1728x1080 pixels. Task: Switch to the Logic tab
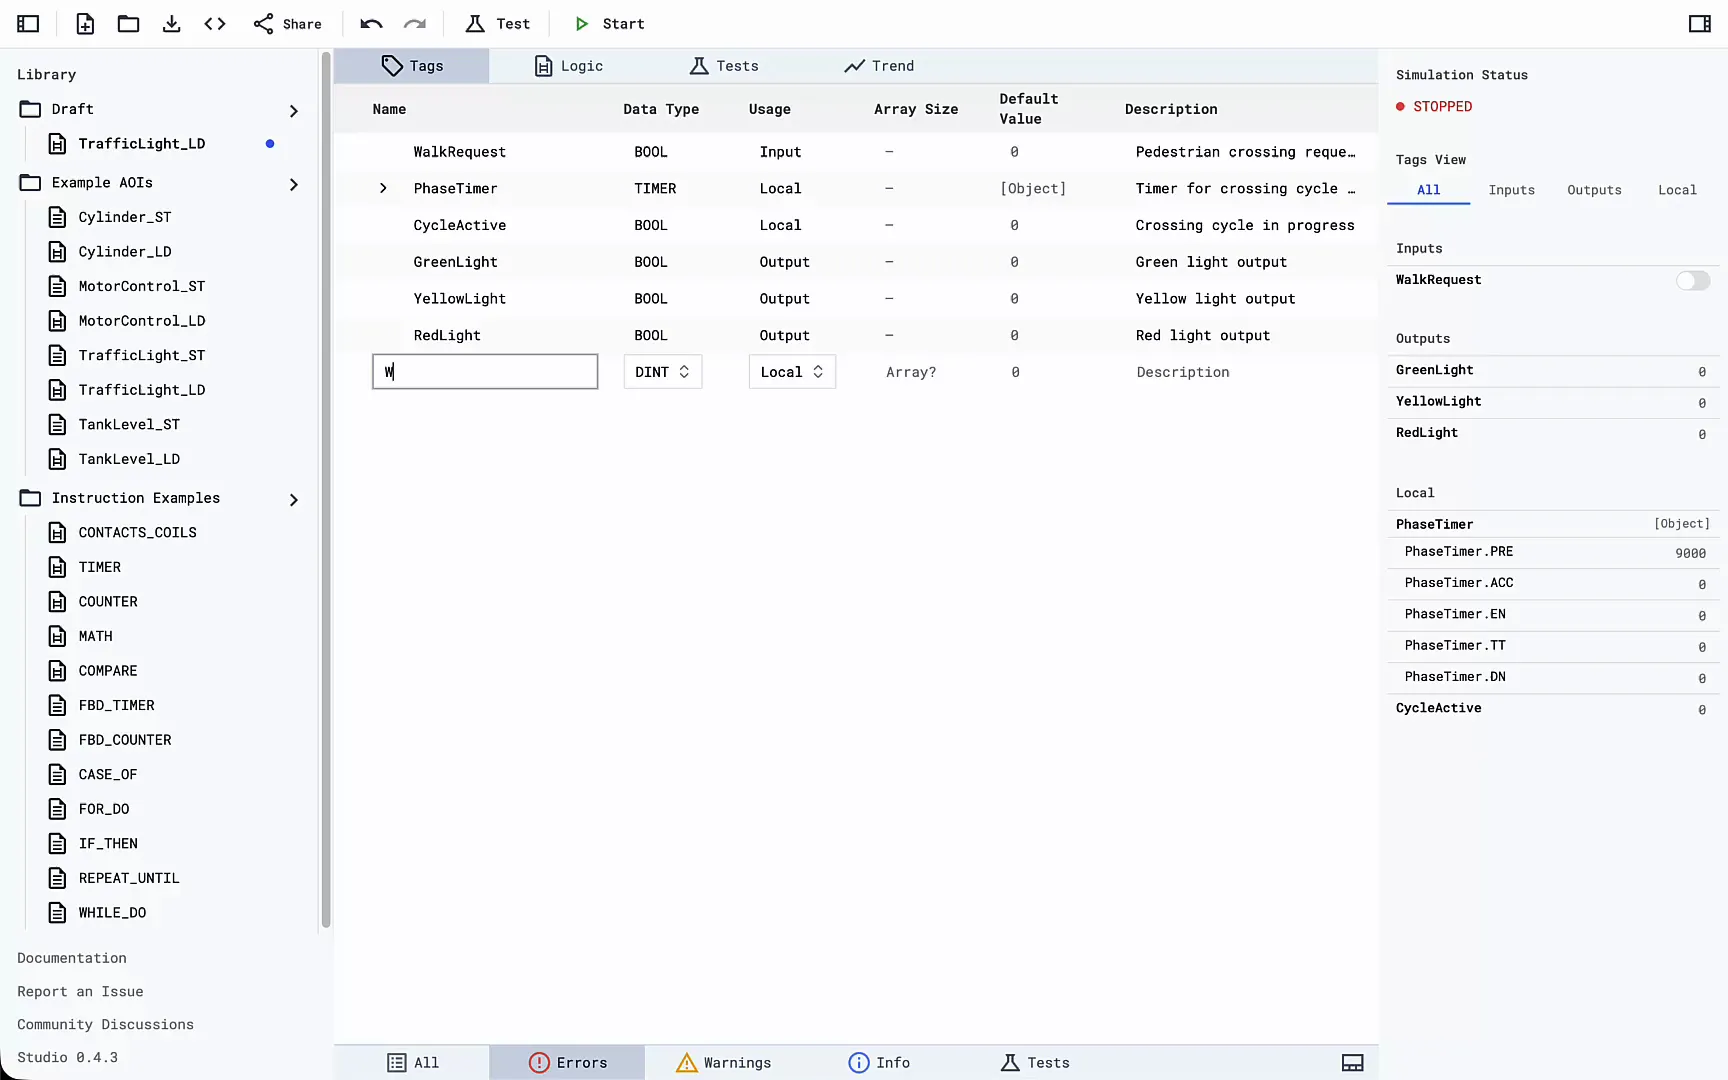(568, 66)
